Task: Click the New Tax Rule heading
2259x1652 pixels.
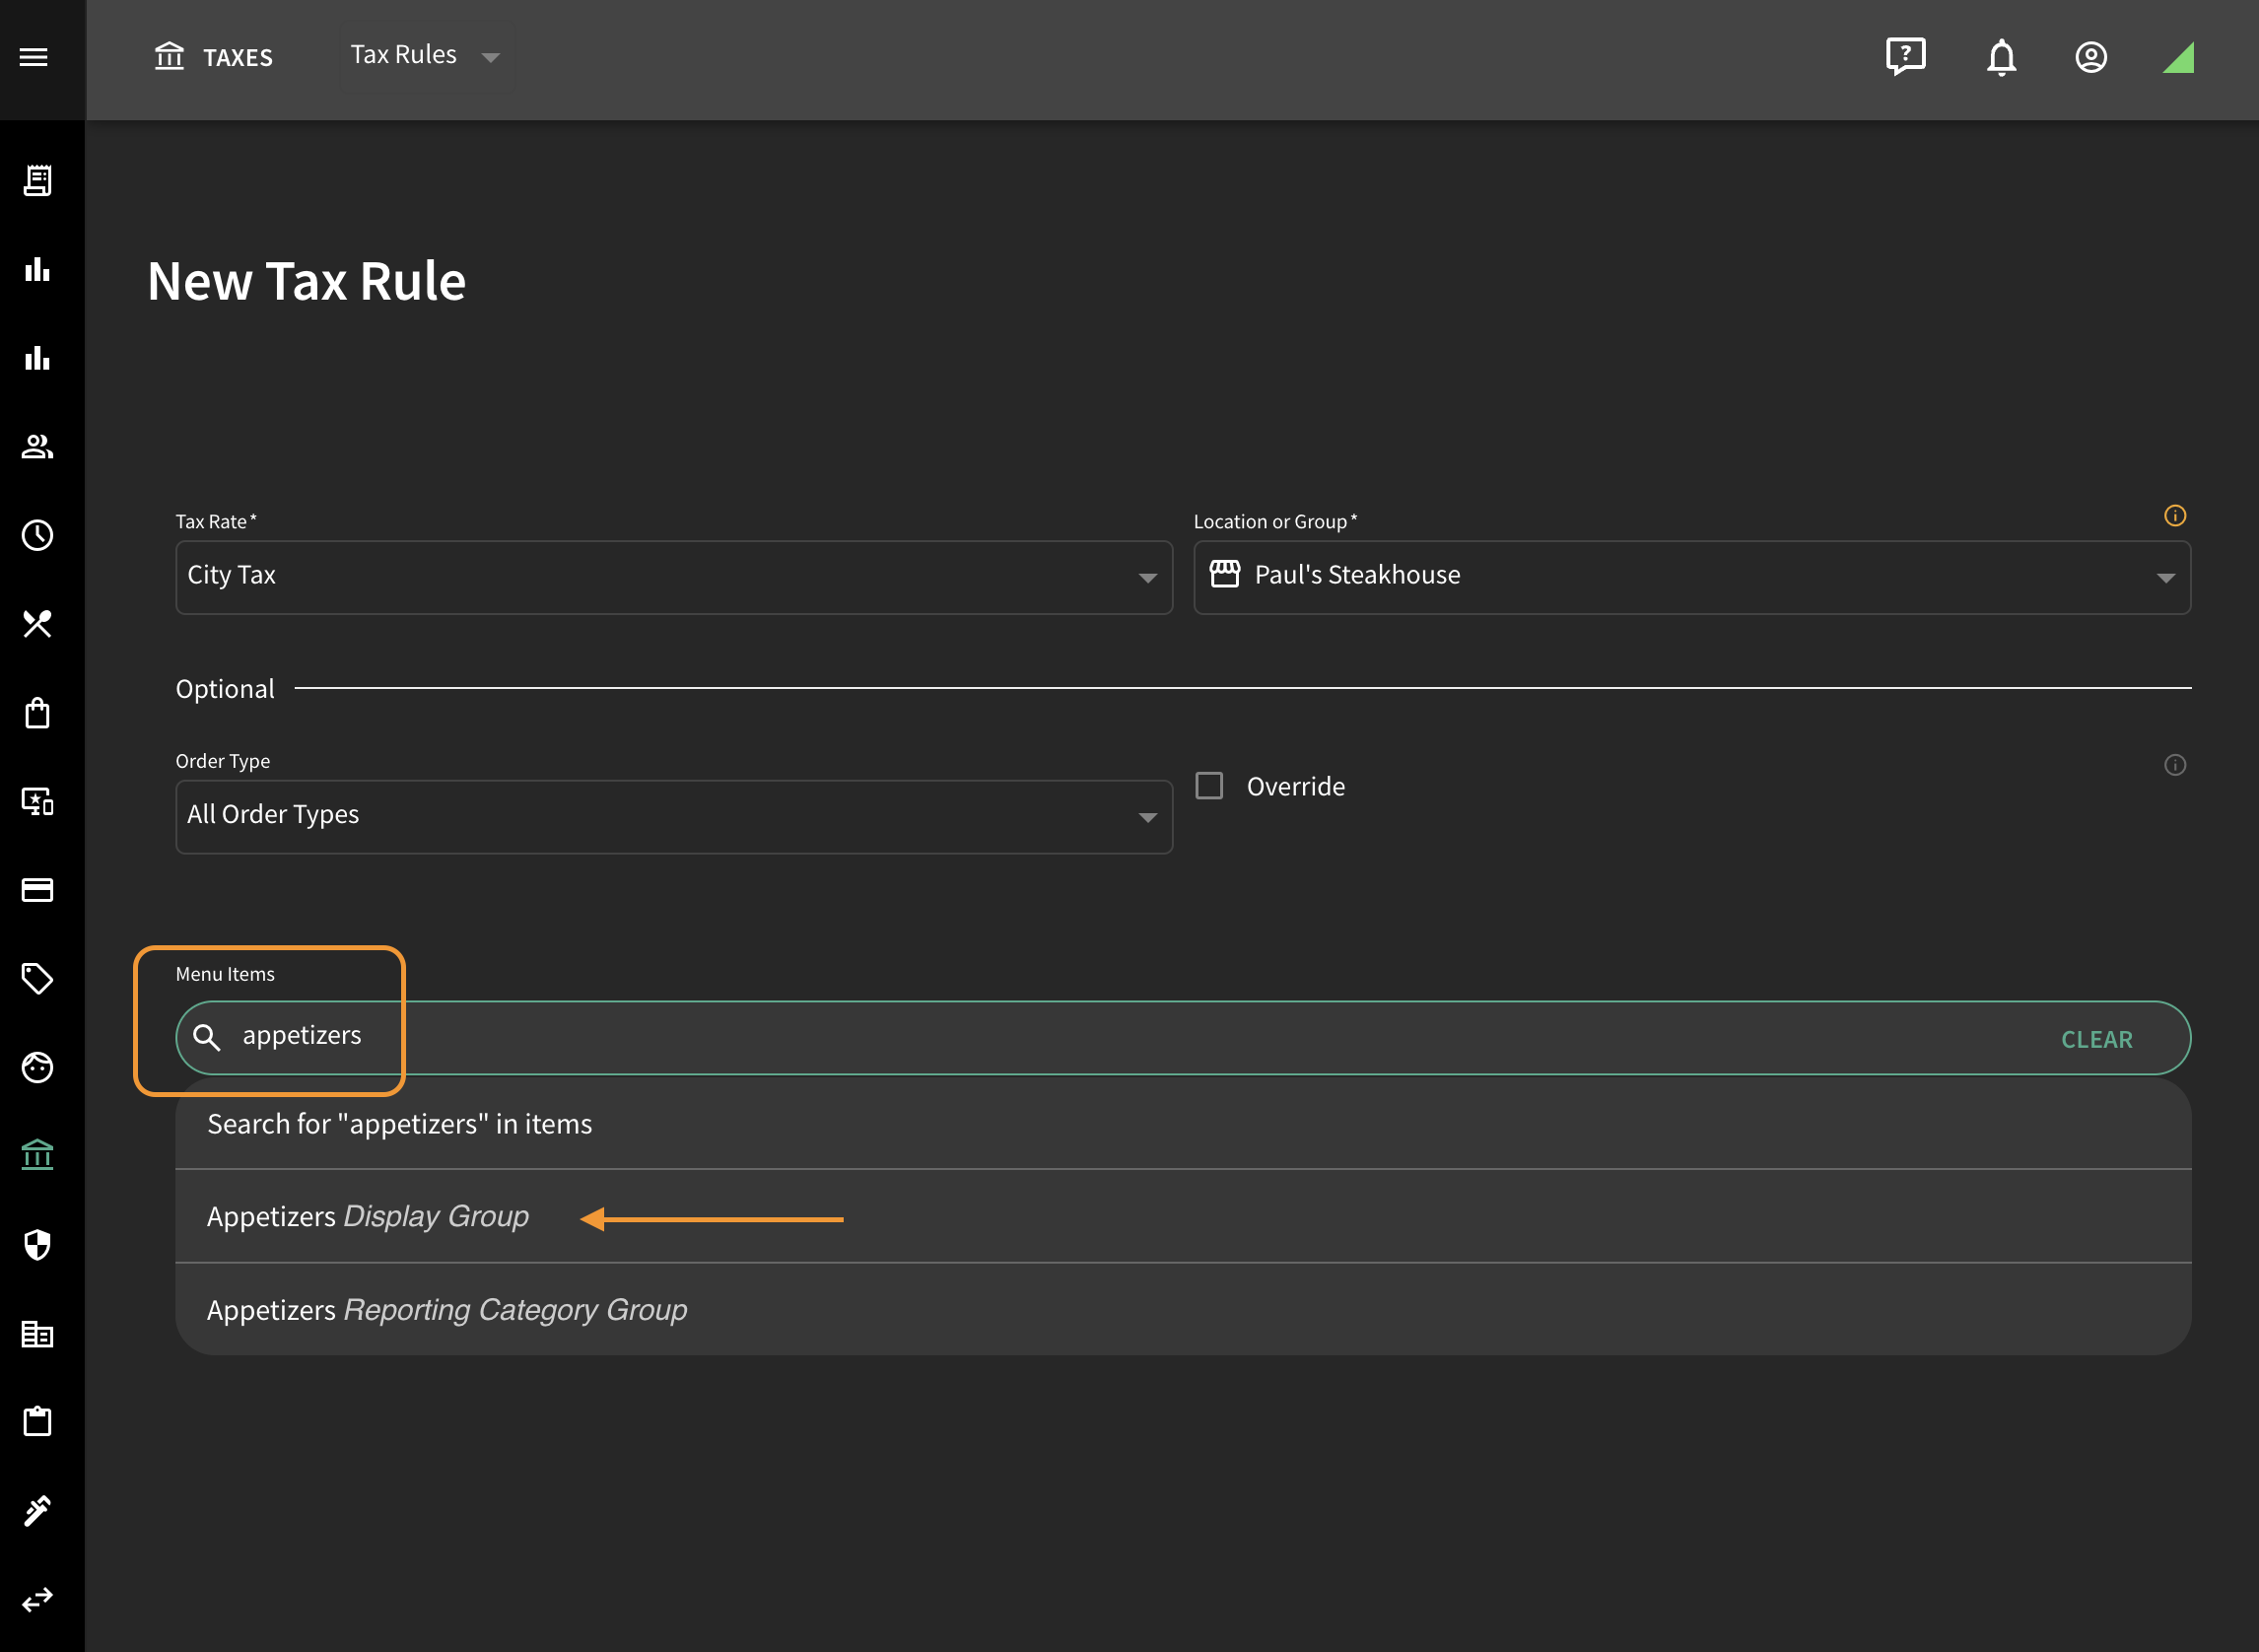Action: [x=307, y=282]
